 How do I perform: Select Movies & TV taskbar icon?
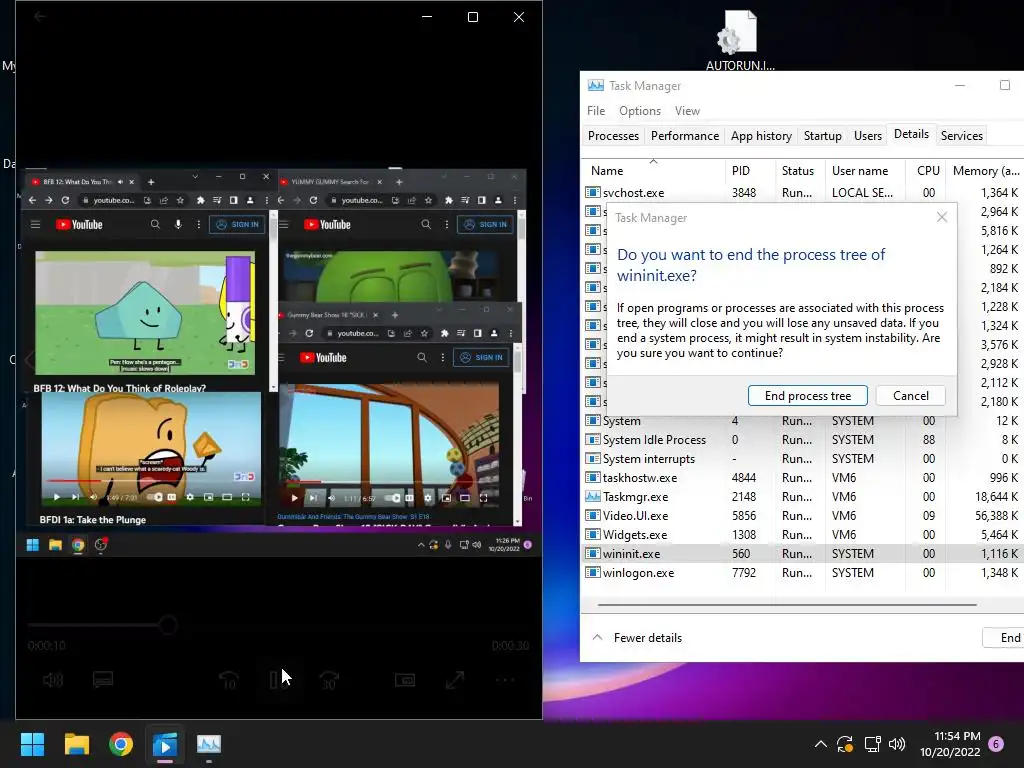point(165,744)
